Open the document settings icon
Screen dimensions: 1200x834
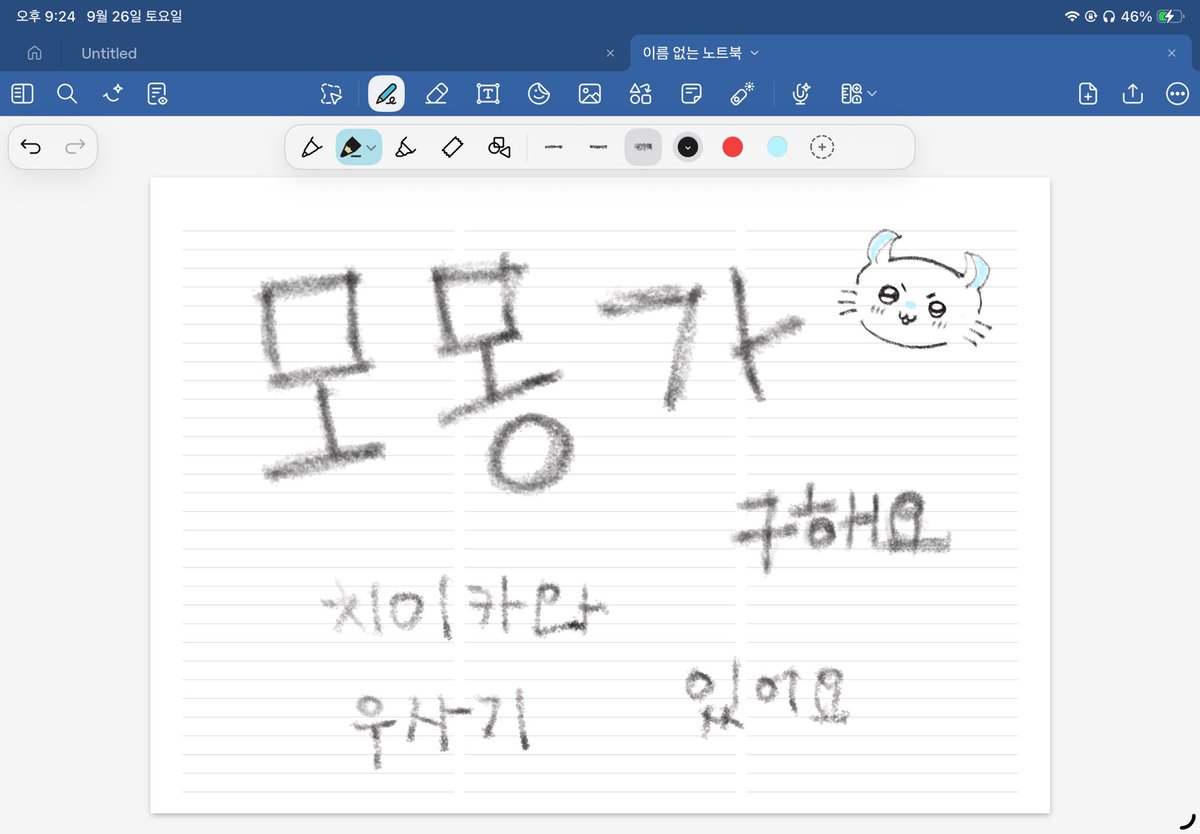pos(157,94)
